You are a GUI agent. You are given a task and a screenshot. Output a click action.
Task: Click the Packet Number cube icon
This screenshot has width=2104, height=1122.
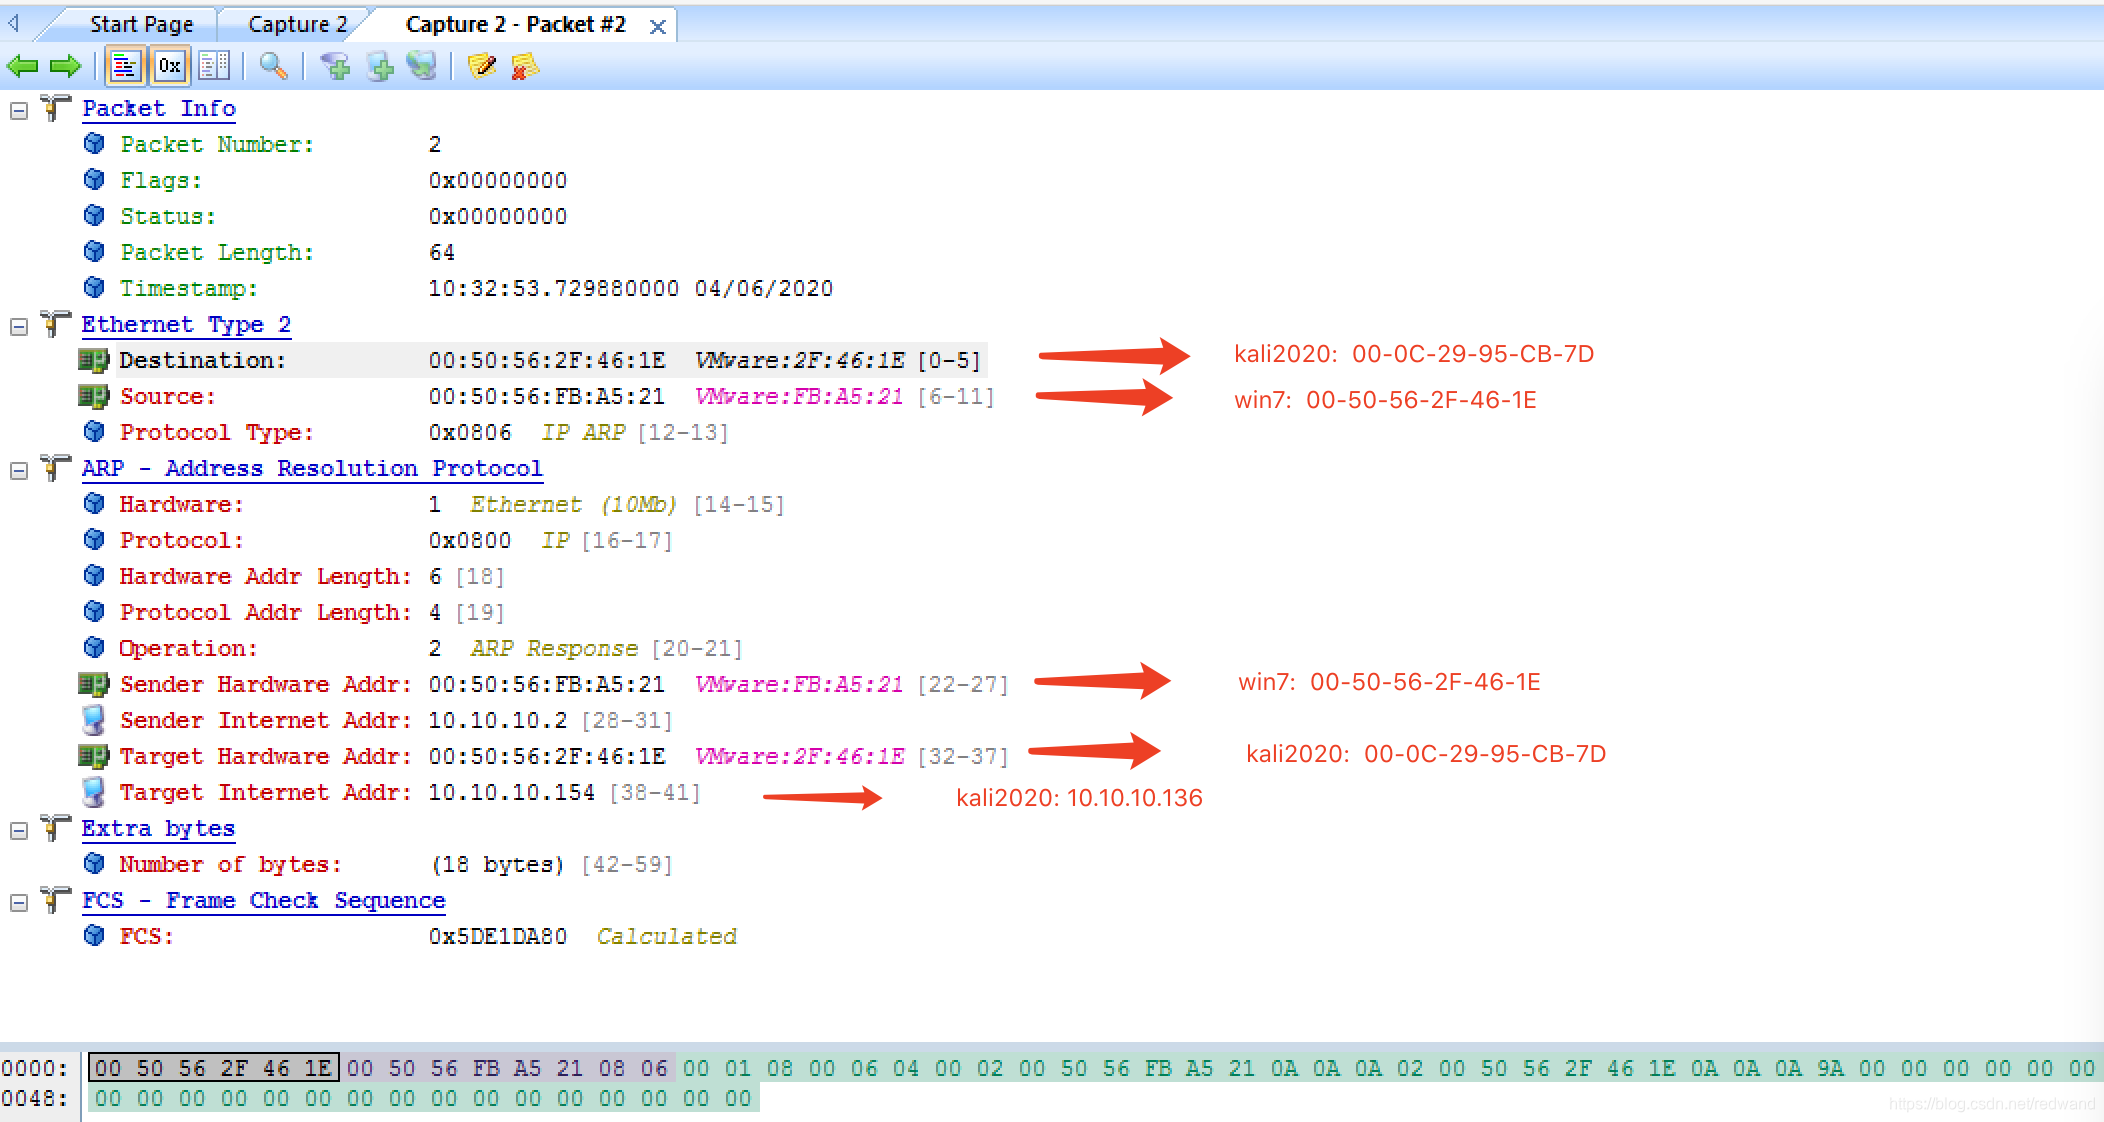[x=94, y=144]
